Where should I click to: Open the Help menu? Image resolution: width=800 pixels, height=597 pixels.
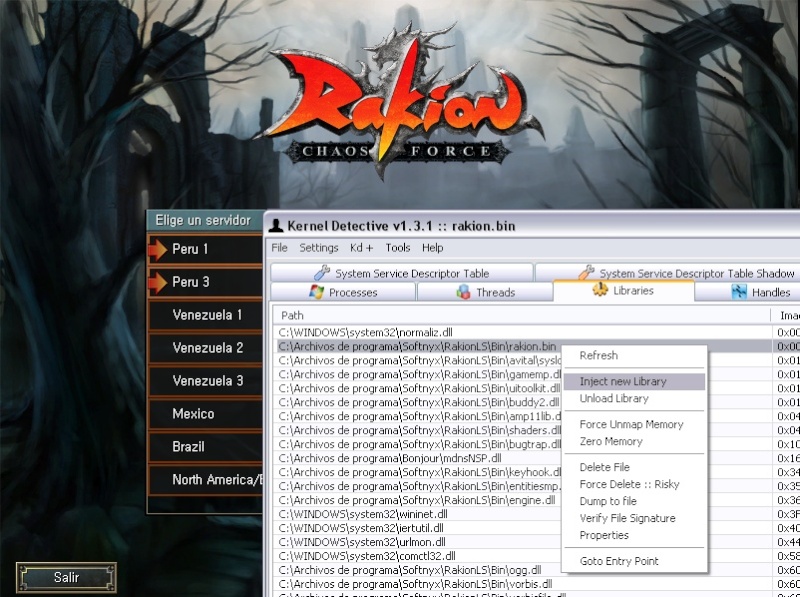432,247
